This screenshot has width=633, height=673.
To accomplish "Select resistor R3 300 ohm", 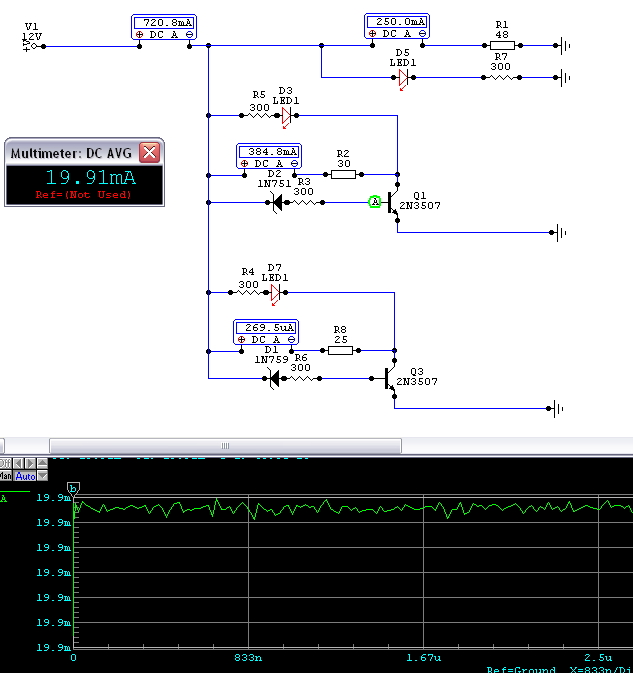I will point(304,202).
